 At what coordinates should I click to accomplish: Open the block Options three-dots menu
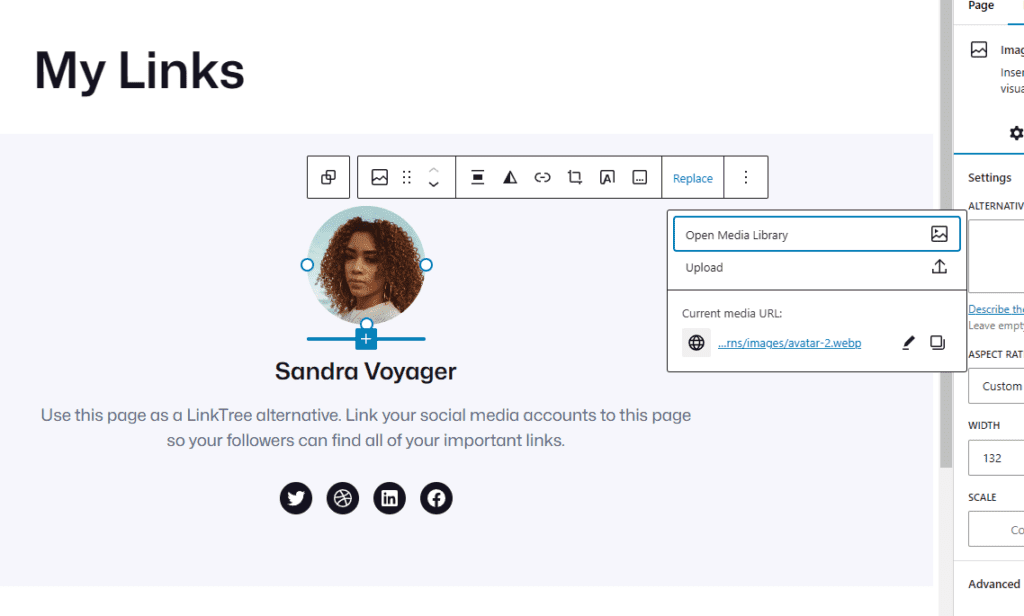[x=745, y=178]
